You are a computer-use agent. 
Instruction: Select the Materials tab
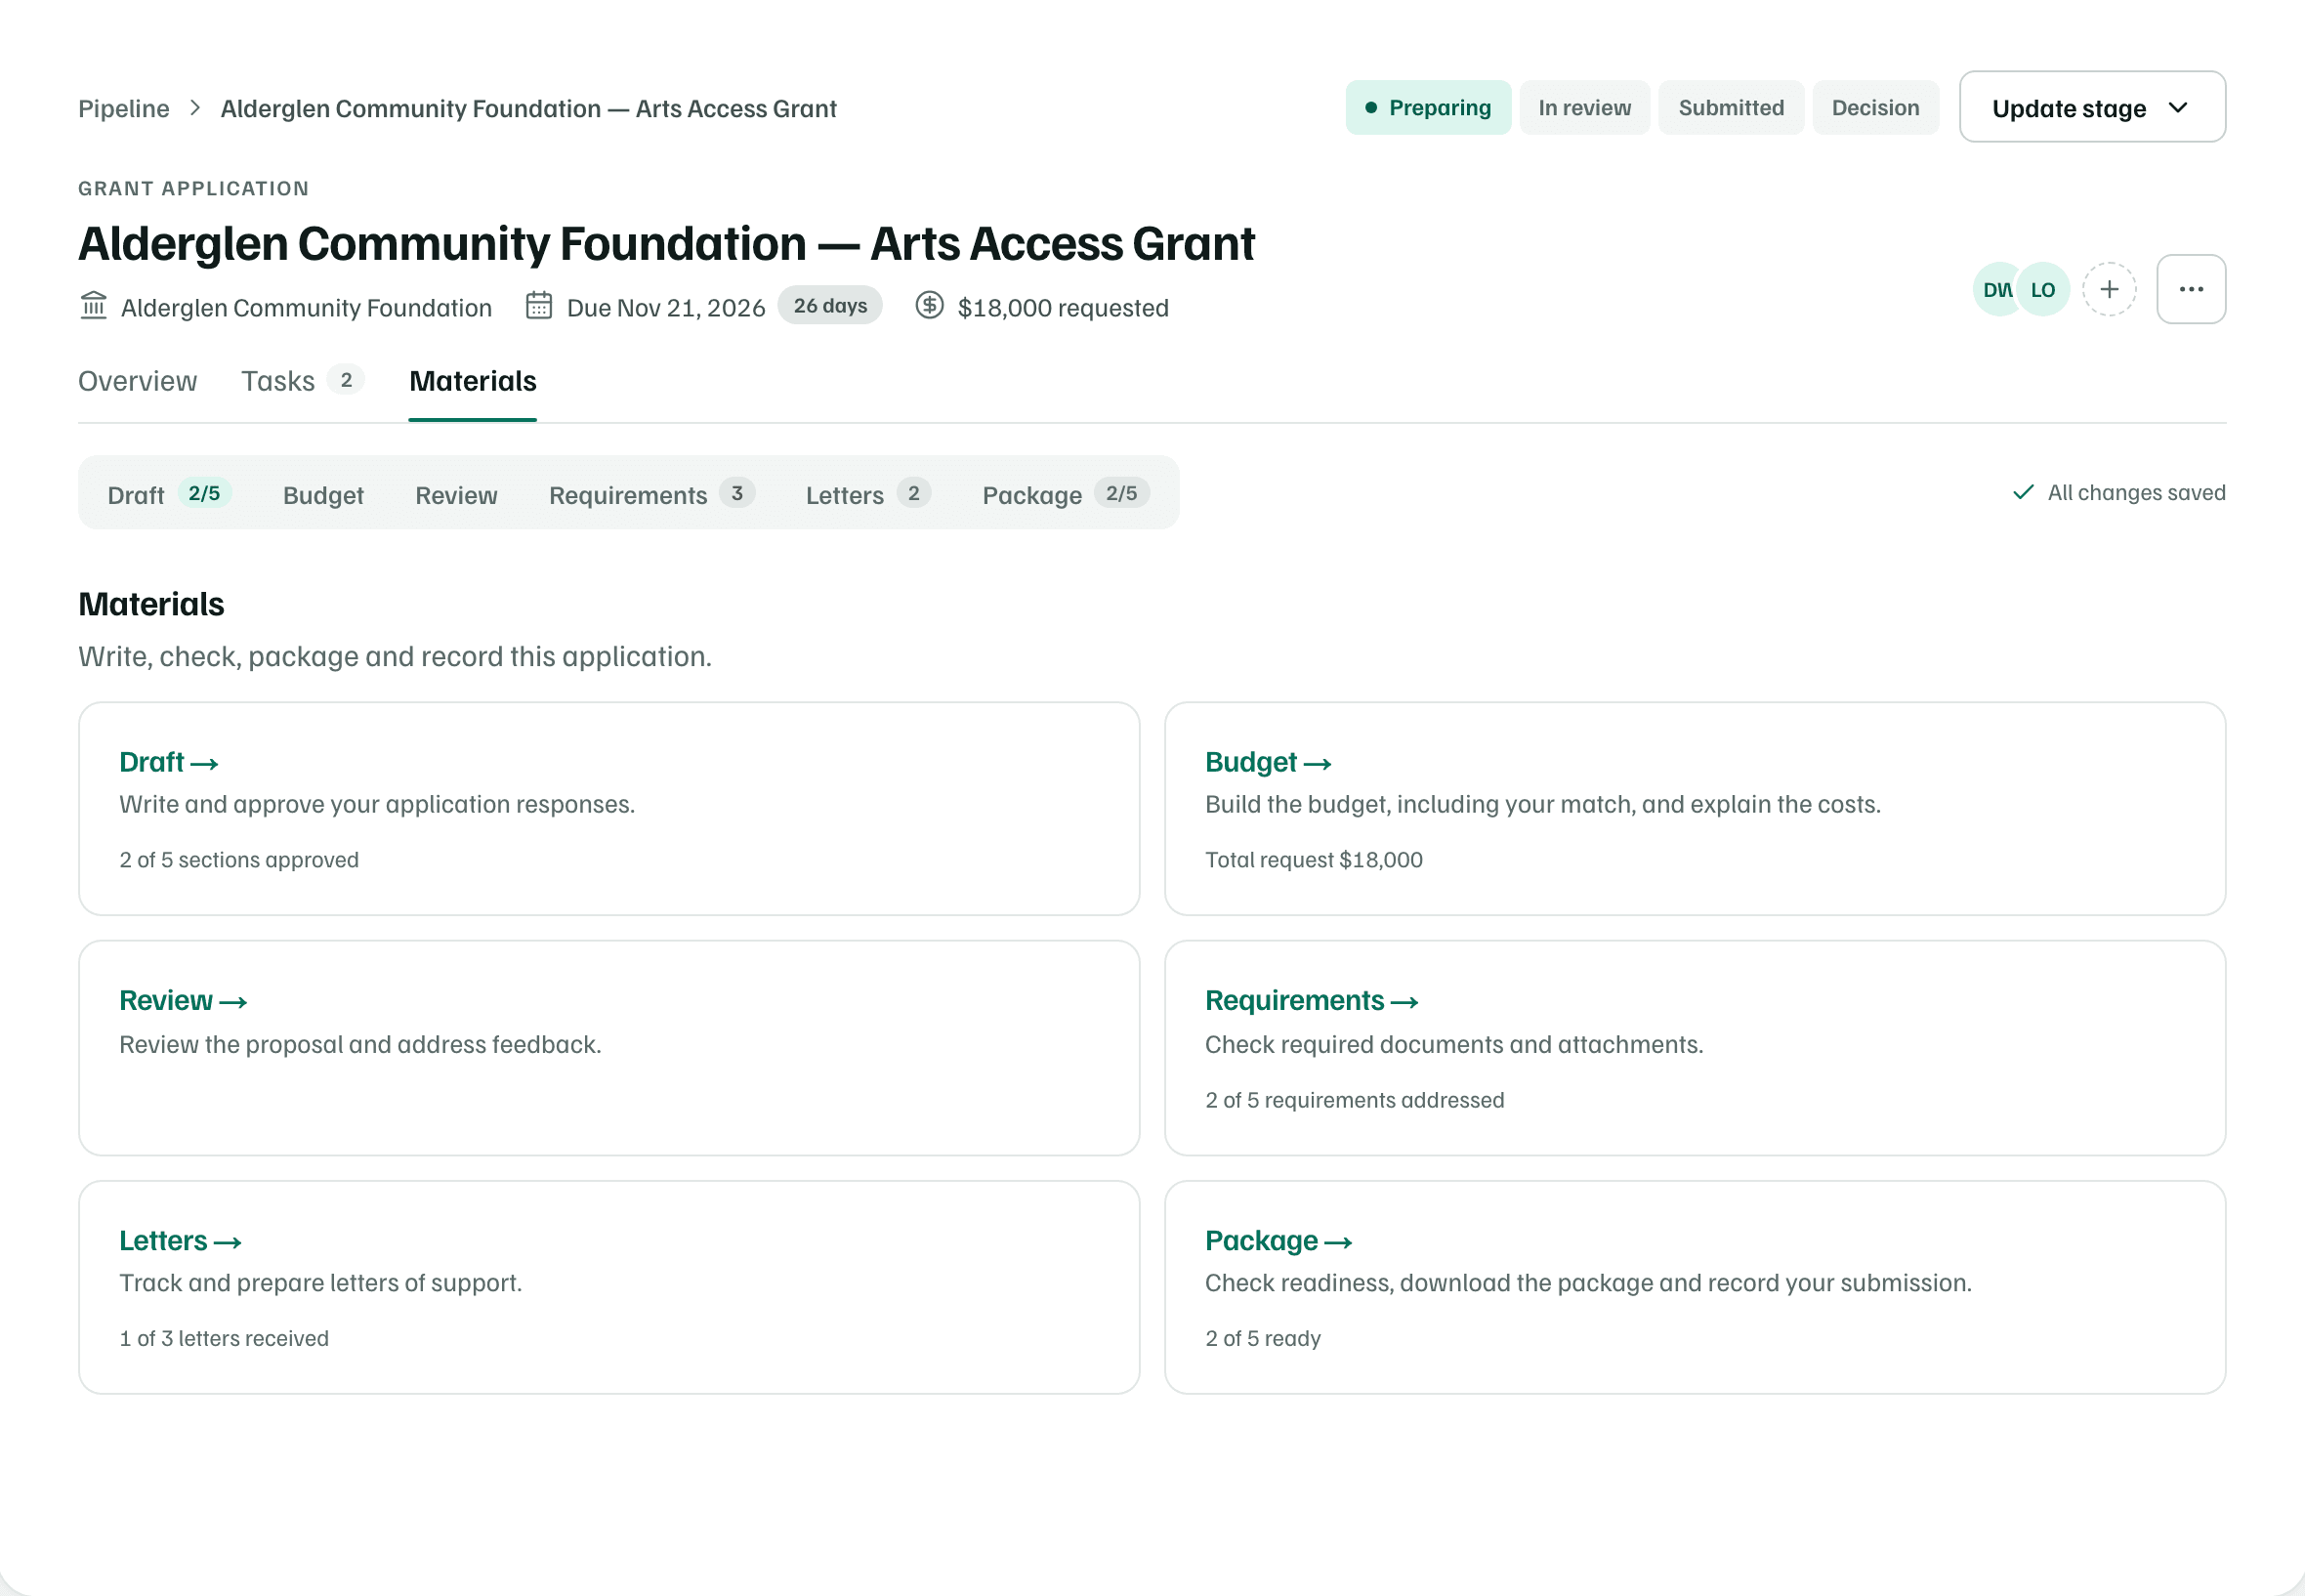(x=473, y=381)
